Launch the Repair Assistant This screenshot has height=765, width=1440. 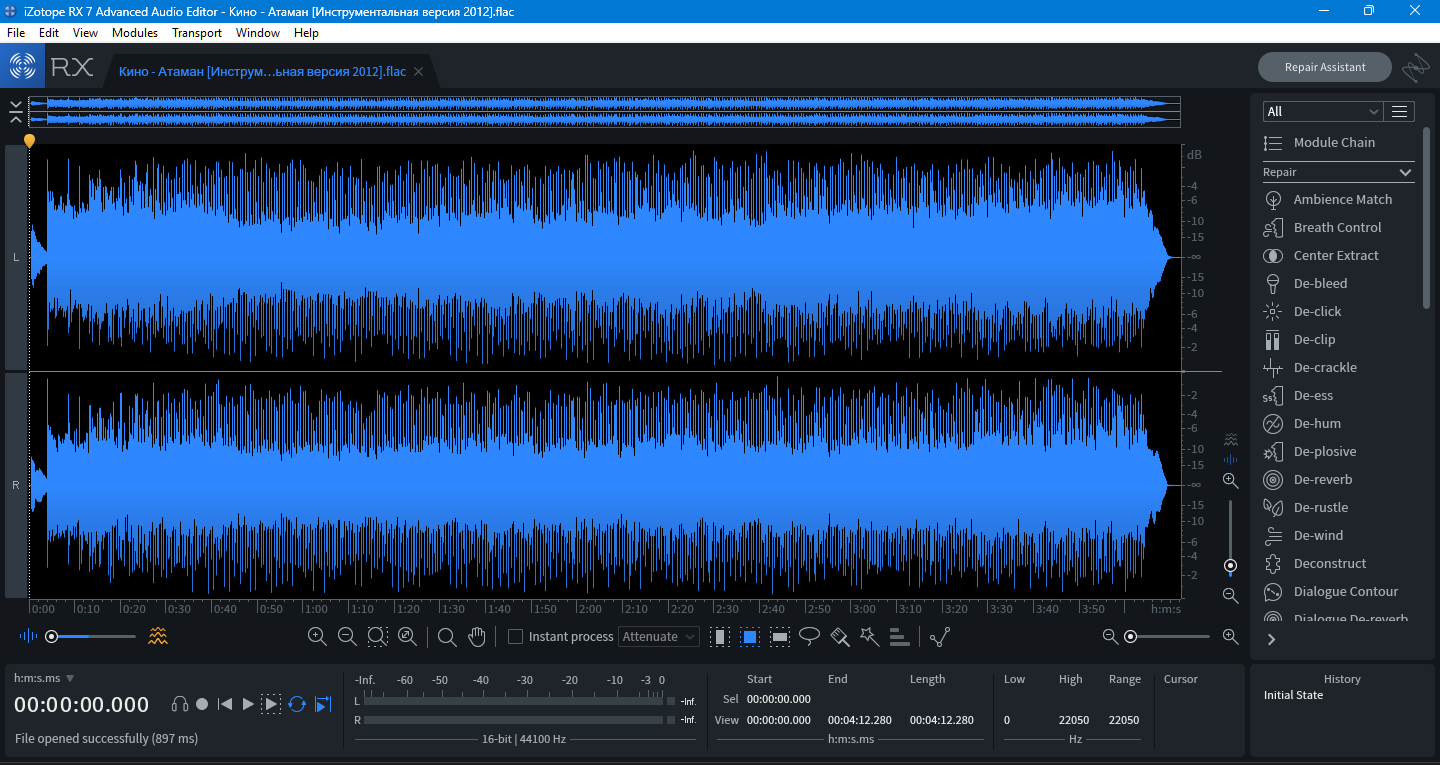point(1324,67)
